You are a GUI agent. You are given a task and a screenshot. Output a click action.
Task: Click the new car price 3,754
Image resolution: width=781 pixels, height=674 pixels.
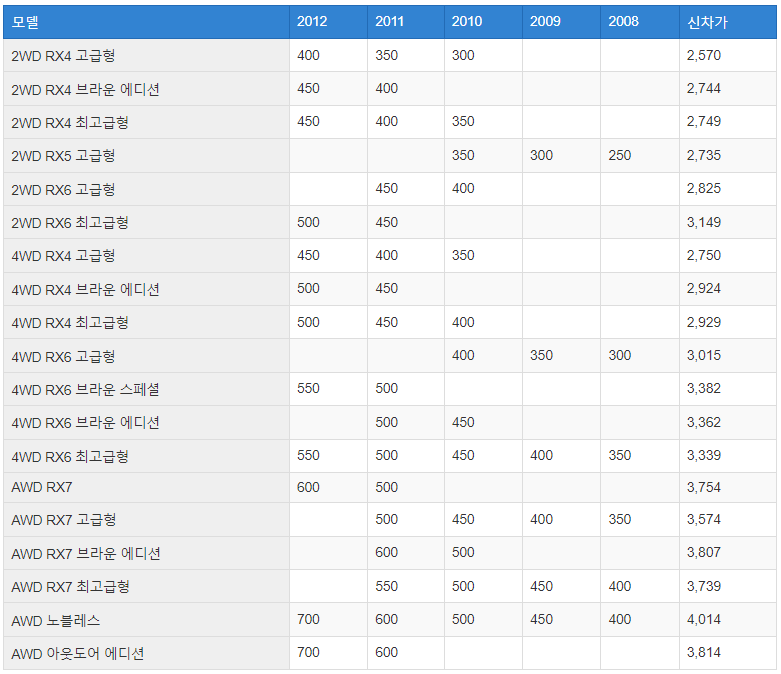coord(704,487)
